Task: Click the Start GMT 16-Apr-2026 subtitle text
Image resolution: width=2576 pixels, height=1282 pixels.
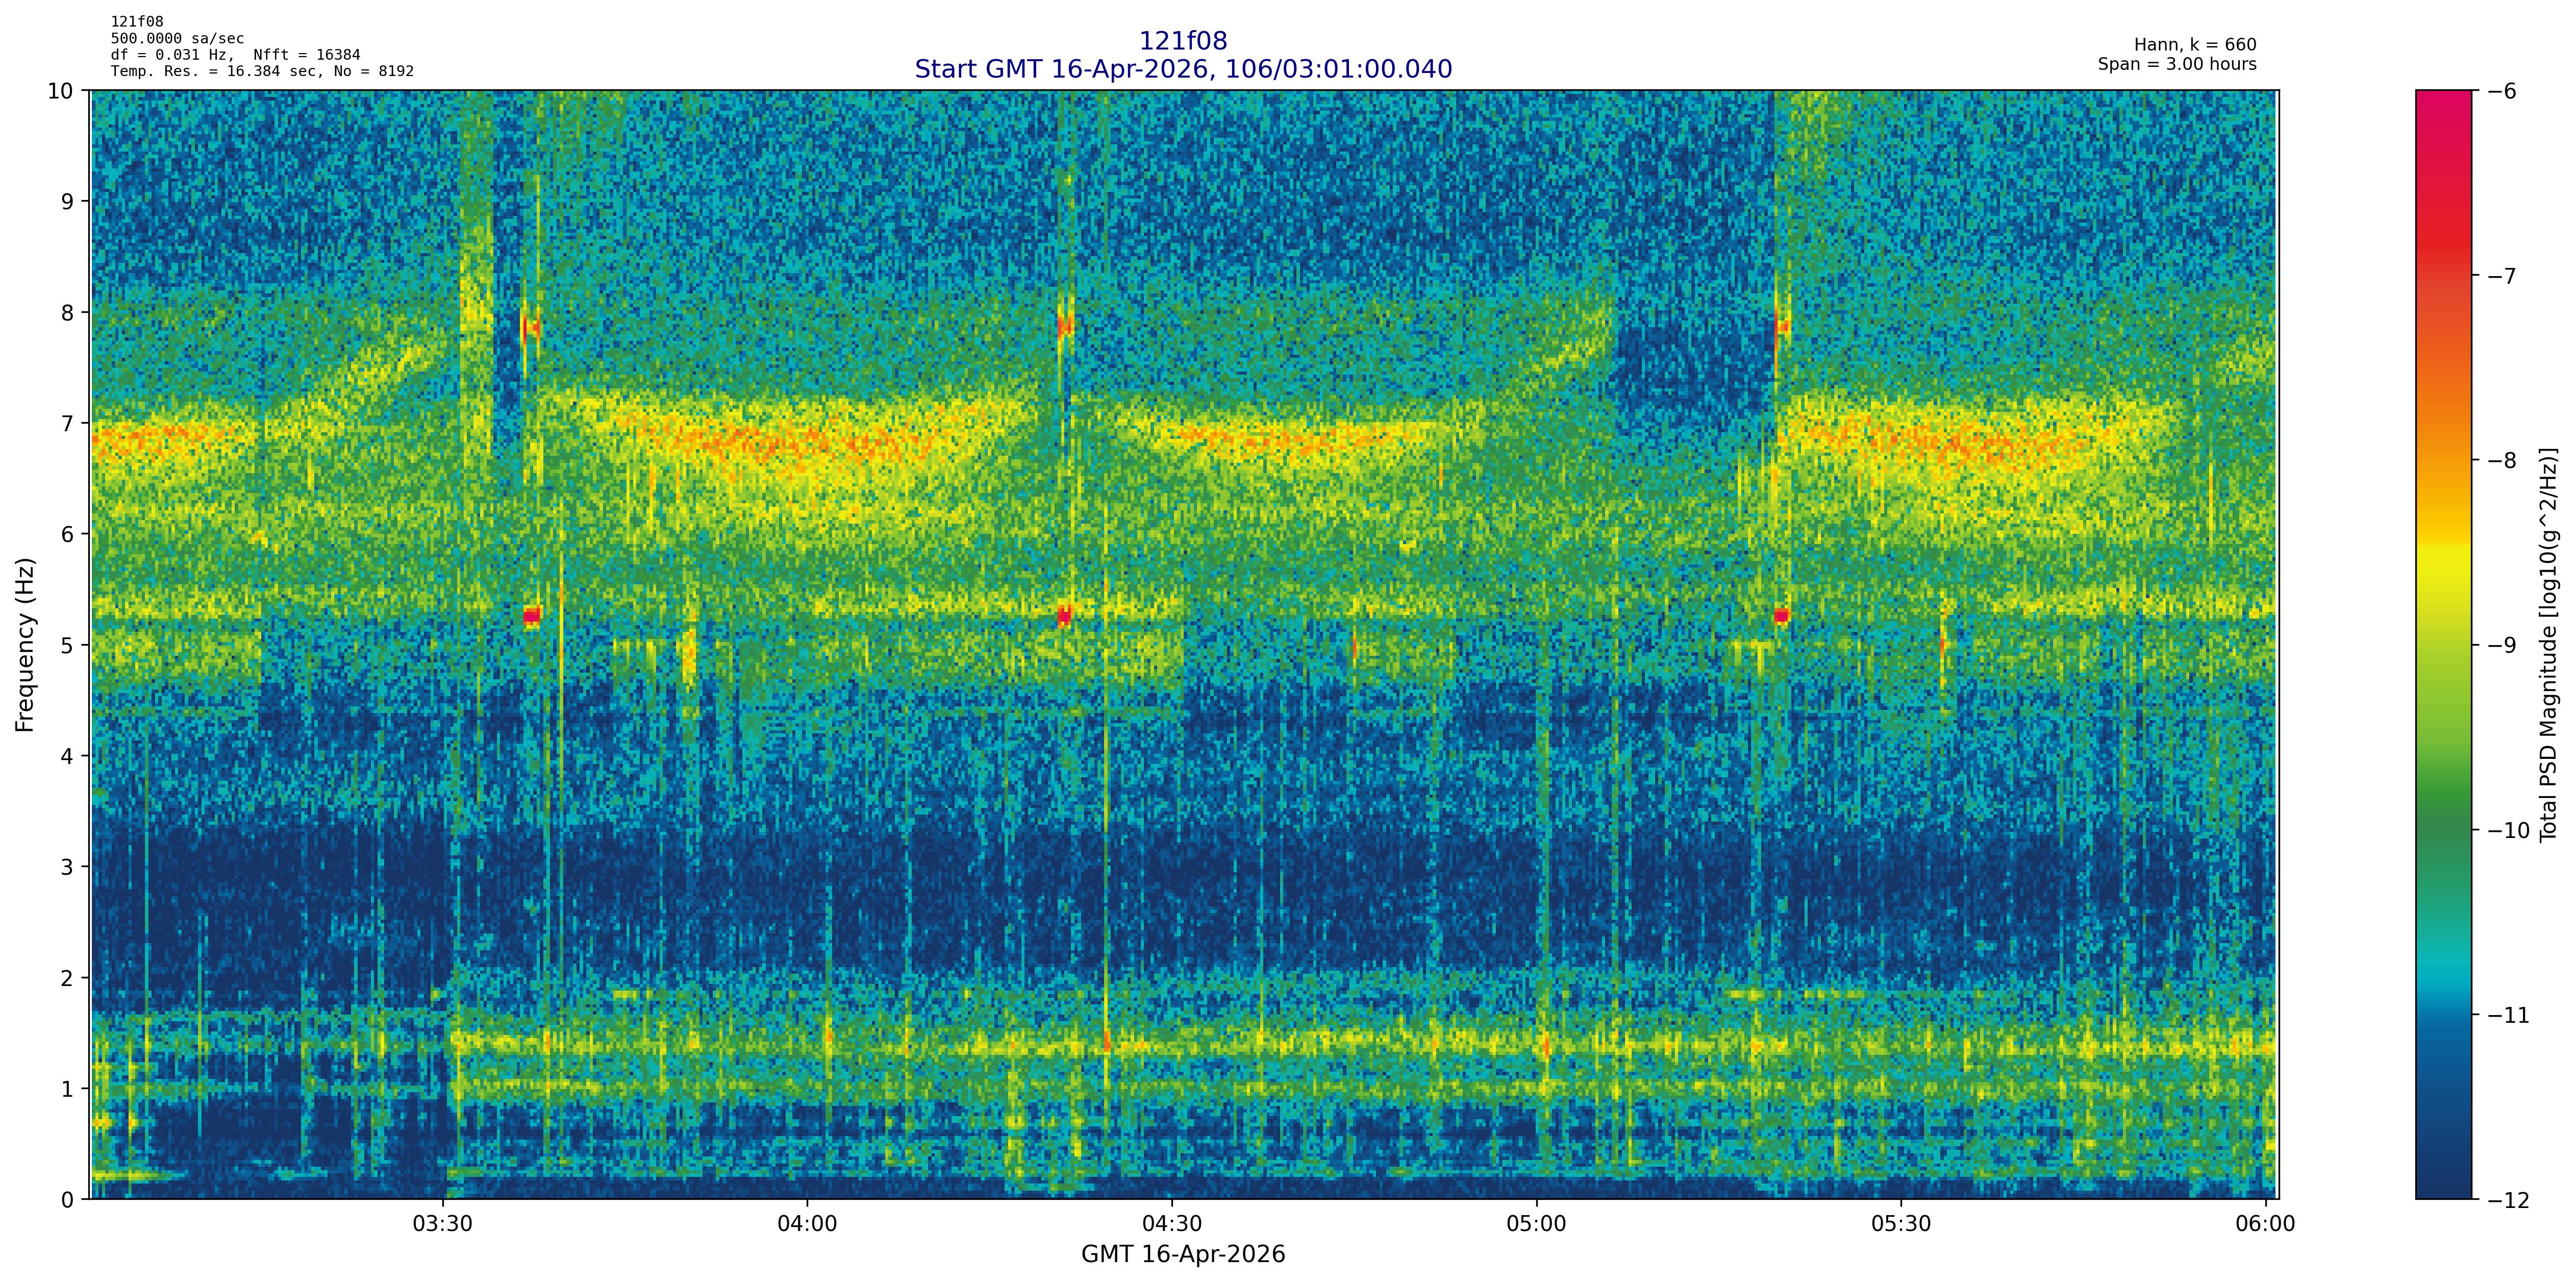Action: (x=1183, y=69)
